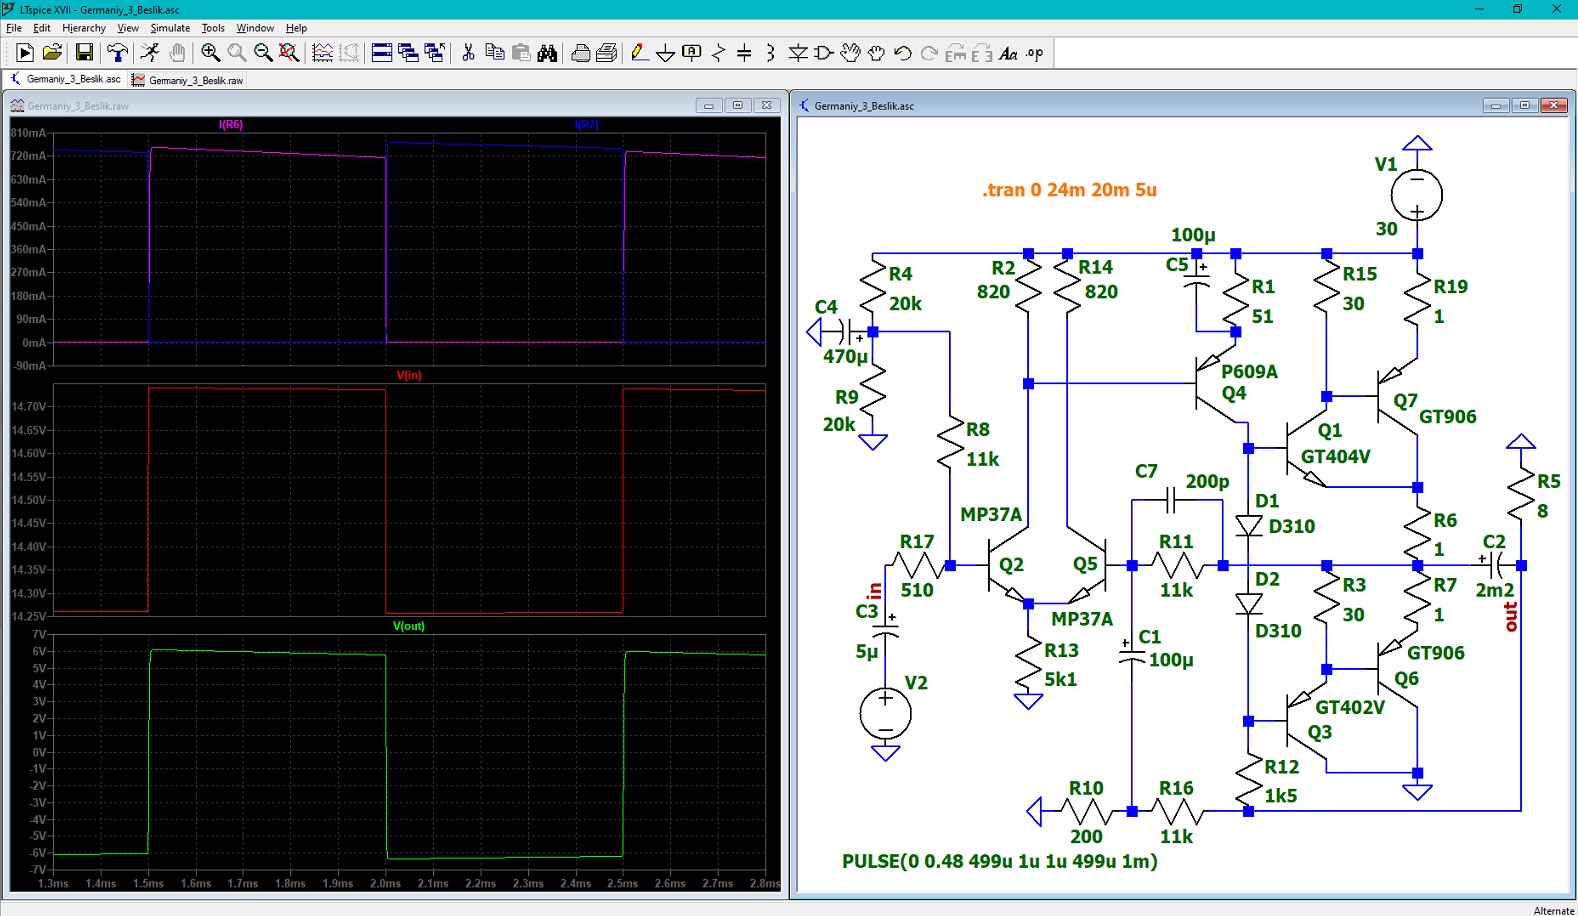Open the Simulate menu
Viewport: 1578px width, 916px height.
click(170, 28)
